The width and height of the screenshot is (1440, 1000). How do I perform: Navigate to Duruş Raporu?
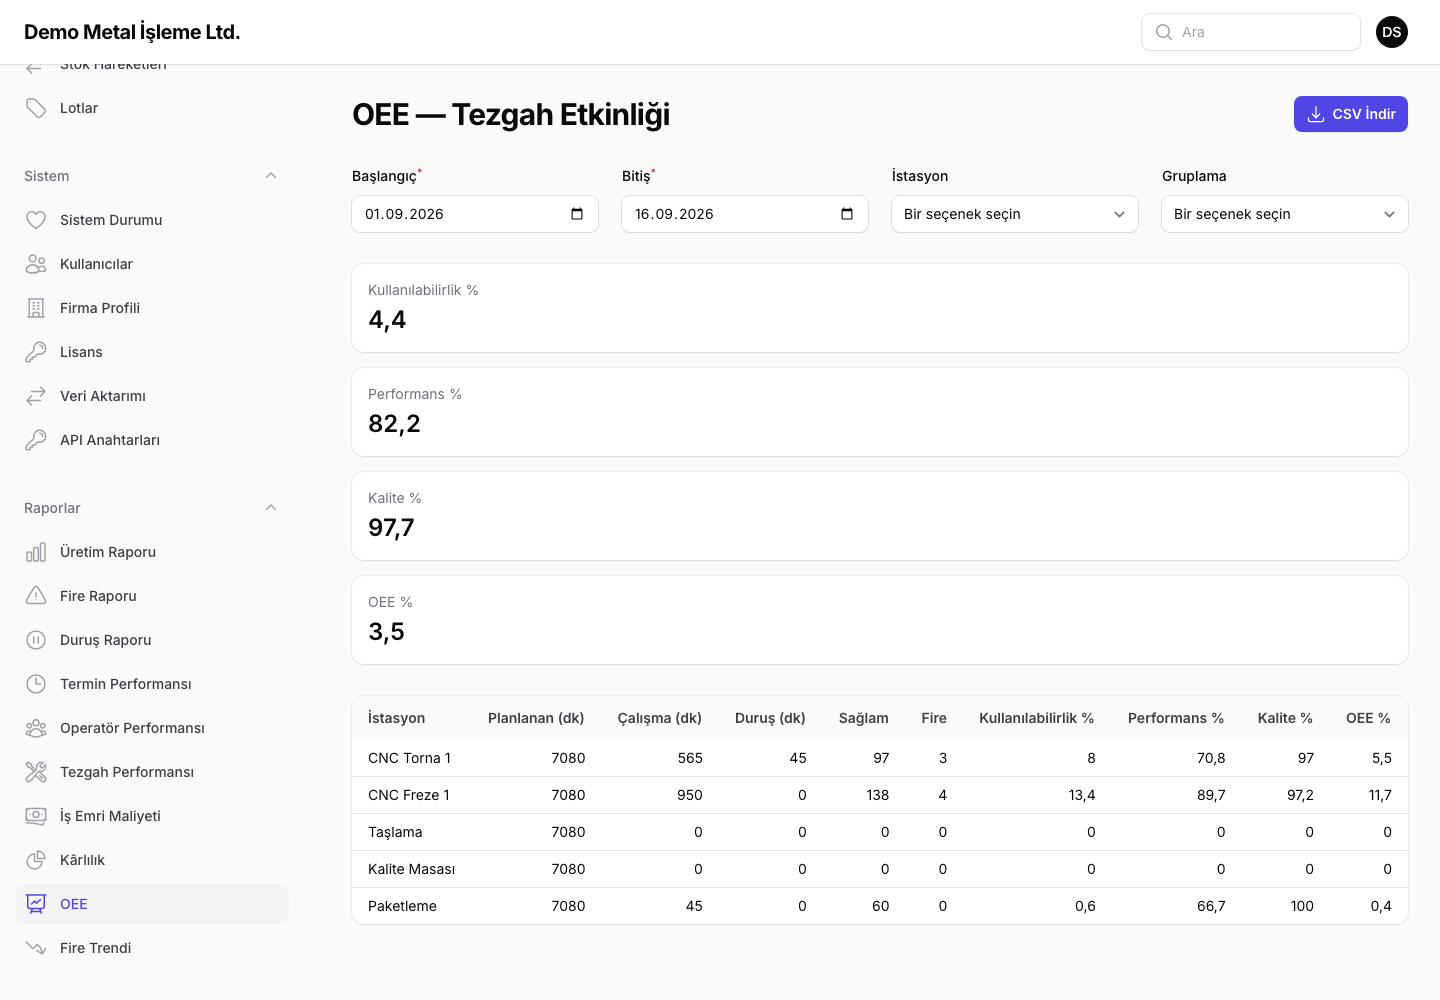(152, 640)
